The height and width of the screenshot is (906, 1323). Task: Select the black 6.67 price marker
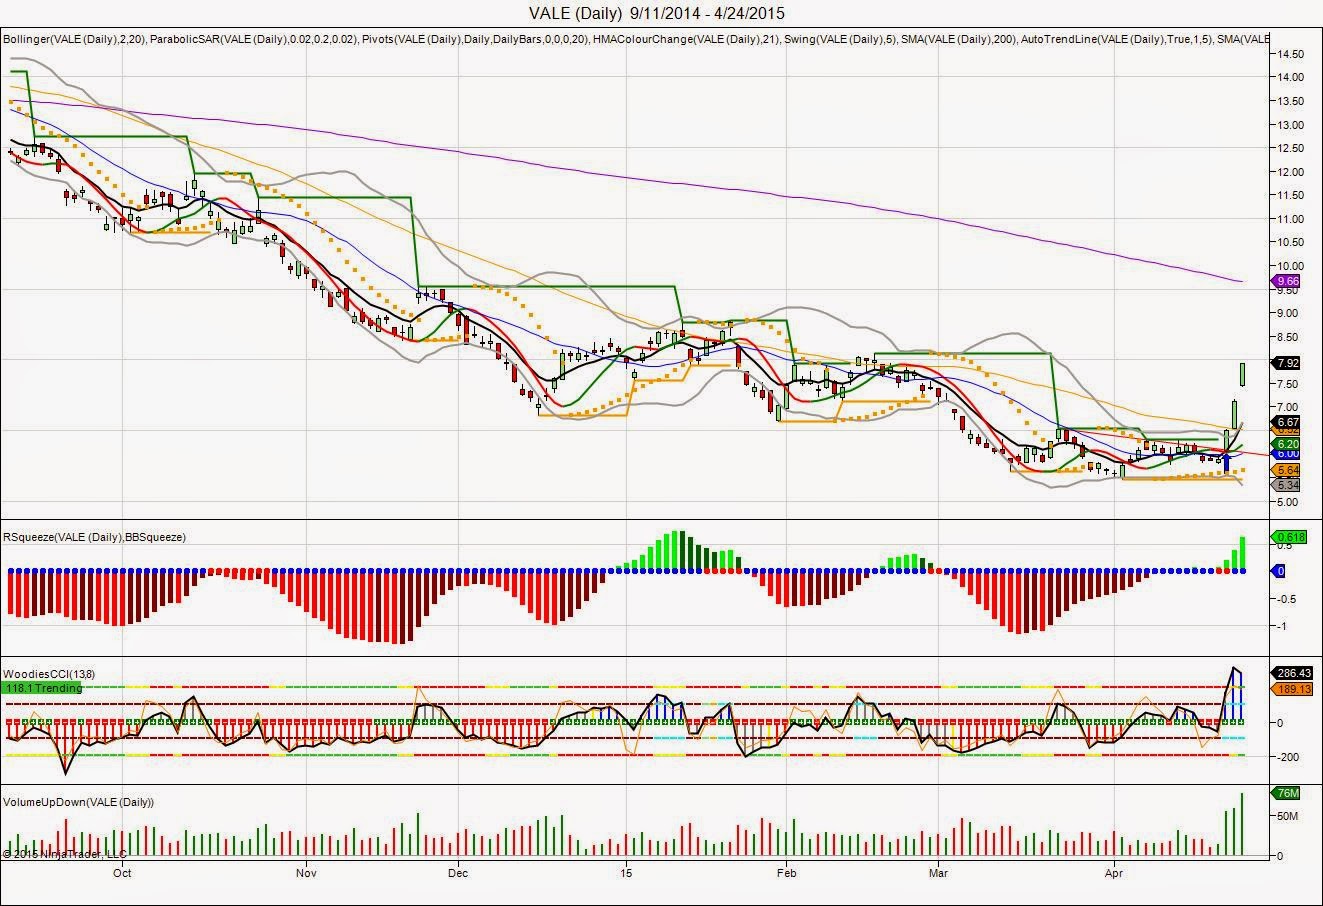point(1286,423)
